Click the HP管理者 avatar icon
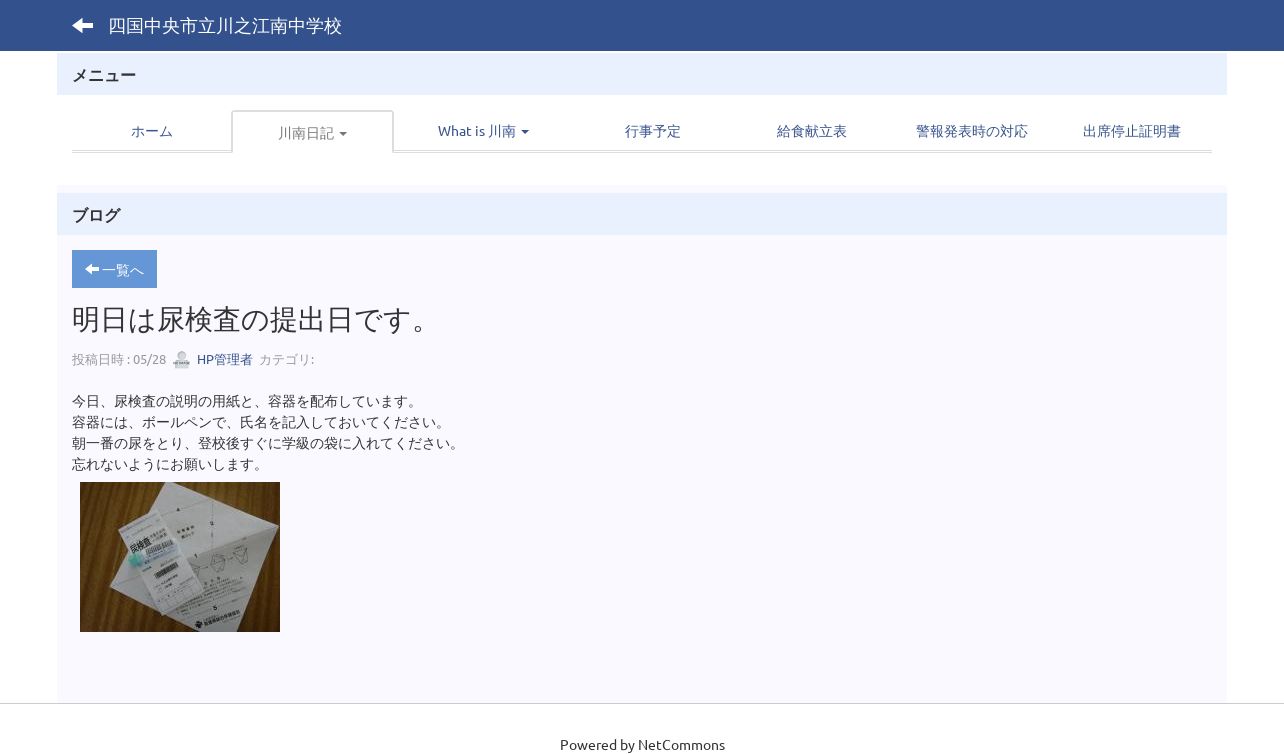Image resolution: width=1284 pixels, height=754 pixels. 181,360
